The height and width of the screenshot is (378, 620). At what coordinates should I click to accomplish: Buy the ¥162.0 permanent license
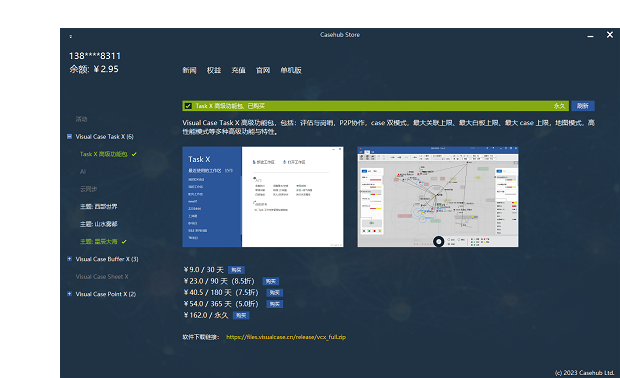241,315
